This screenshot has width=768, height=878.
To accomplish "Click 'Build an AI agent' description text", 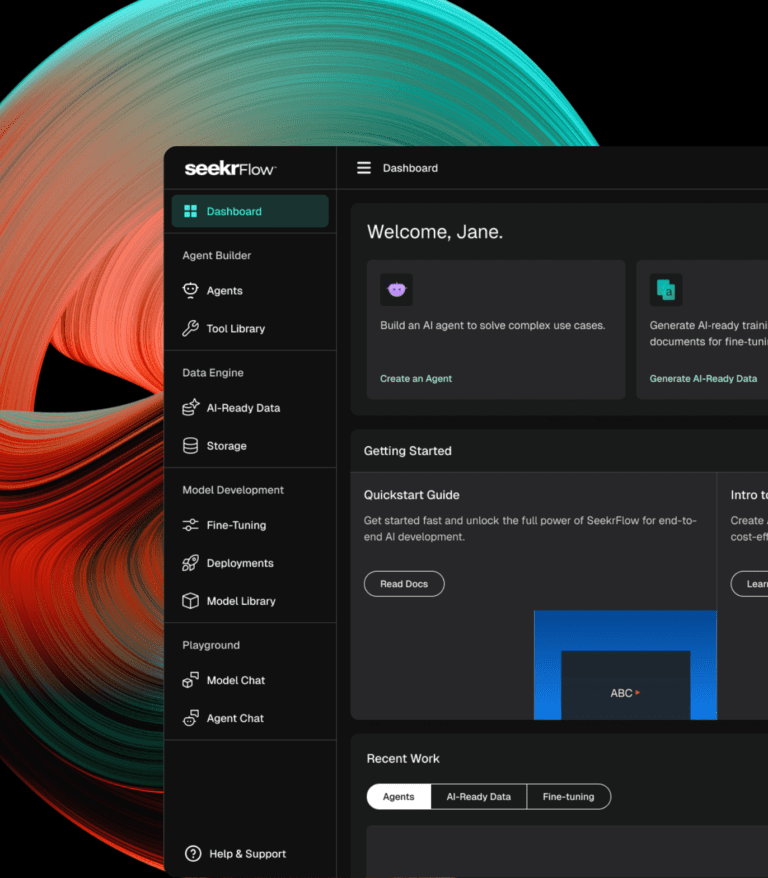I will (x=493, y=325).
